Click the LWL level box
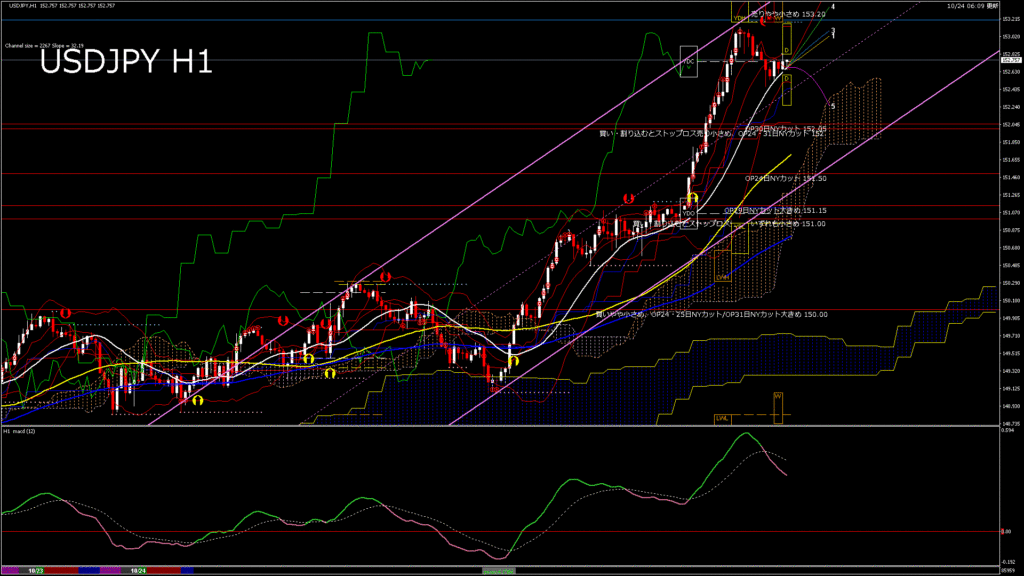 pyautogui.click(x=722, y=418)
